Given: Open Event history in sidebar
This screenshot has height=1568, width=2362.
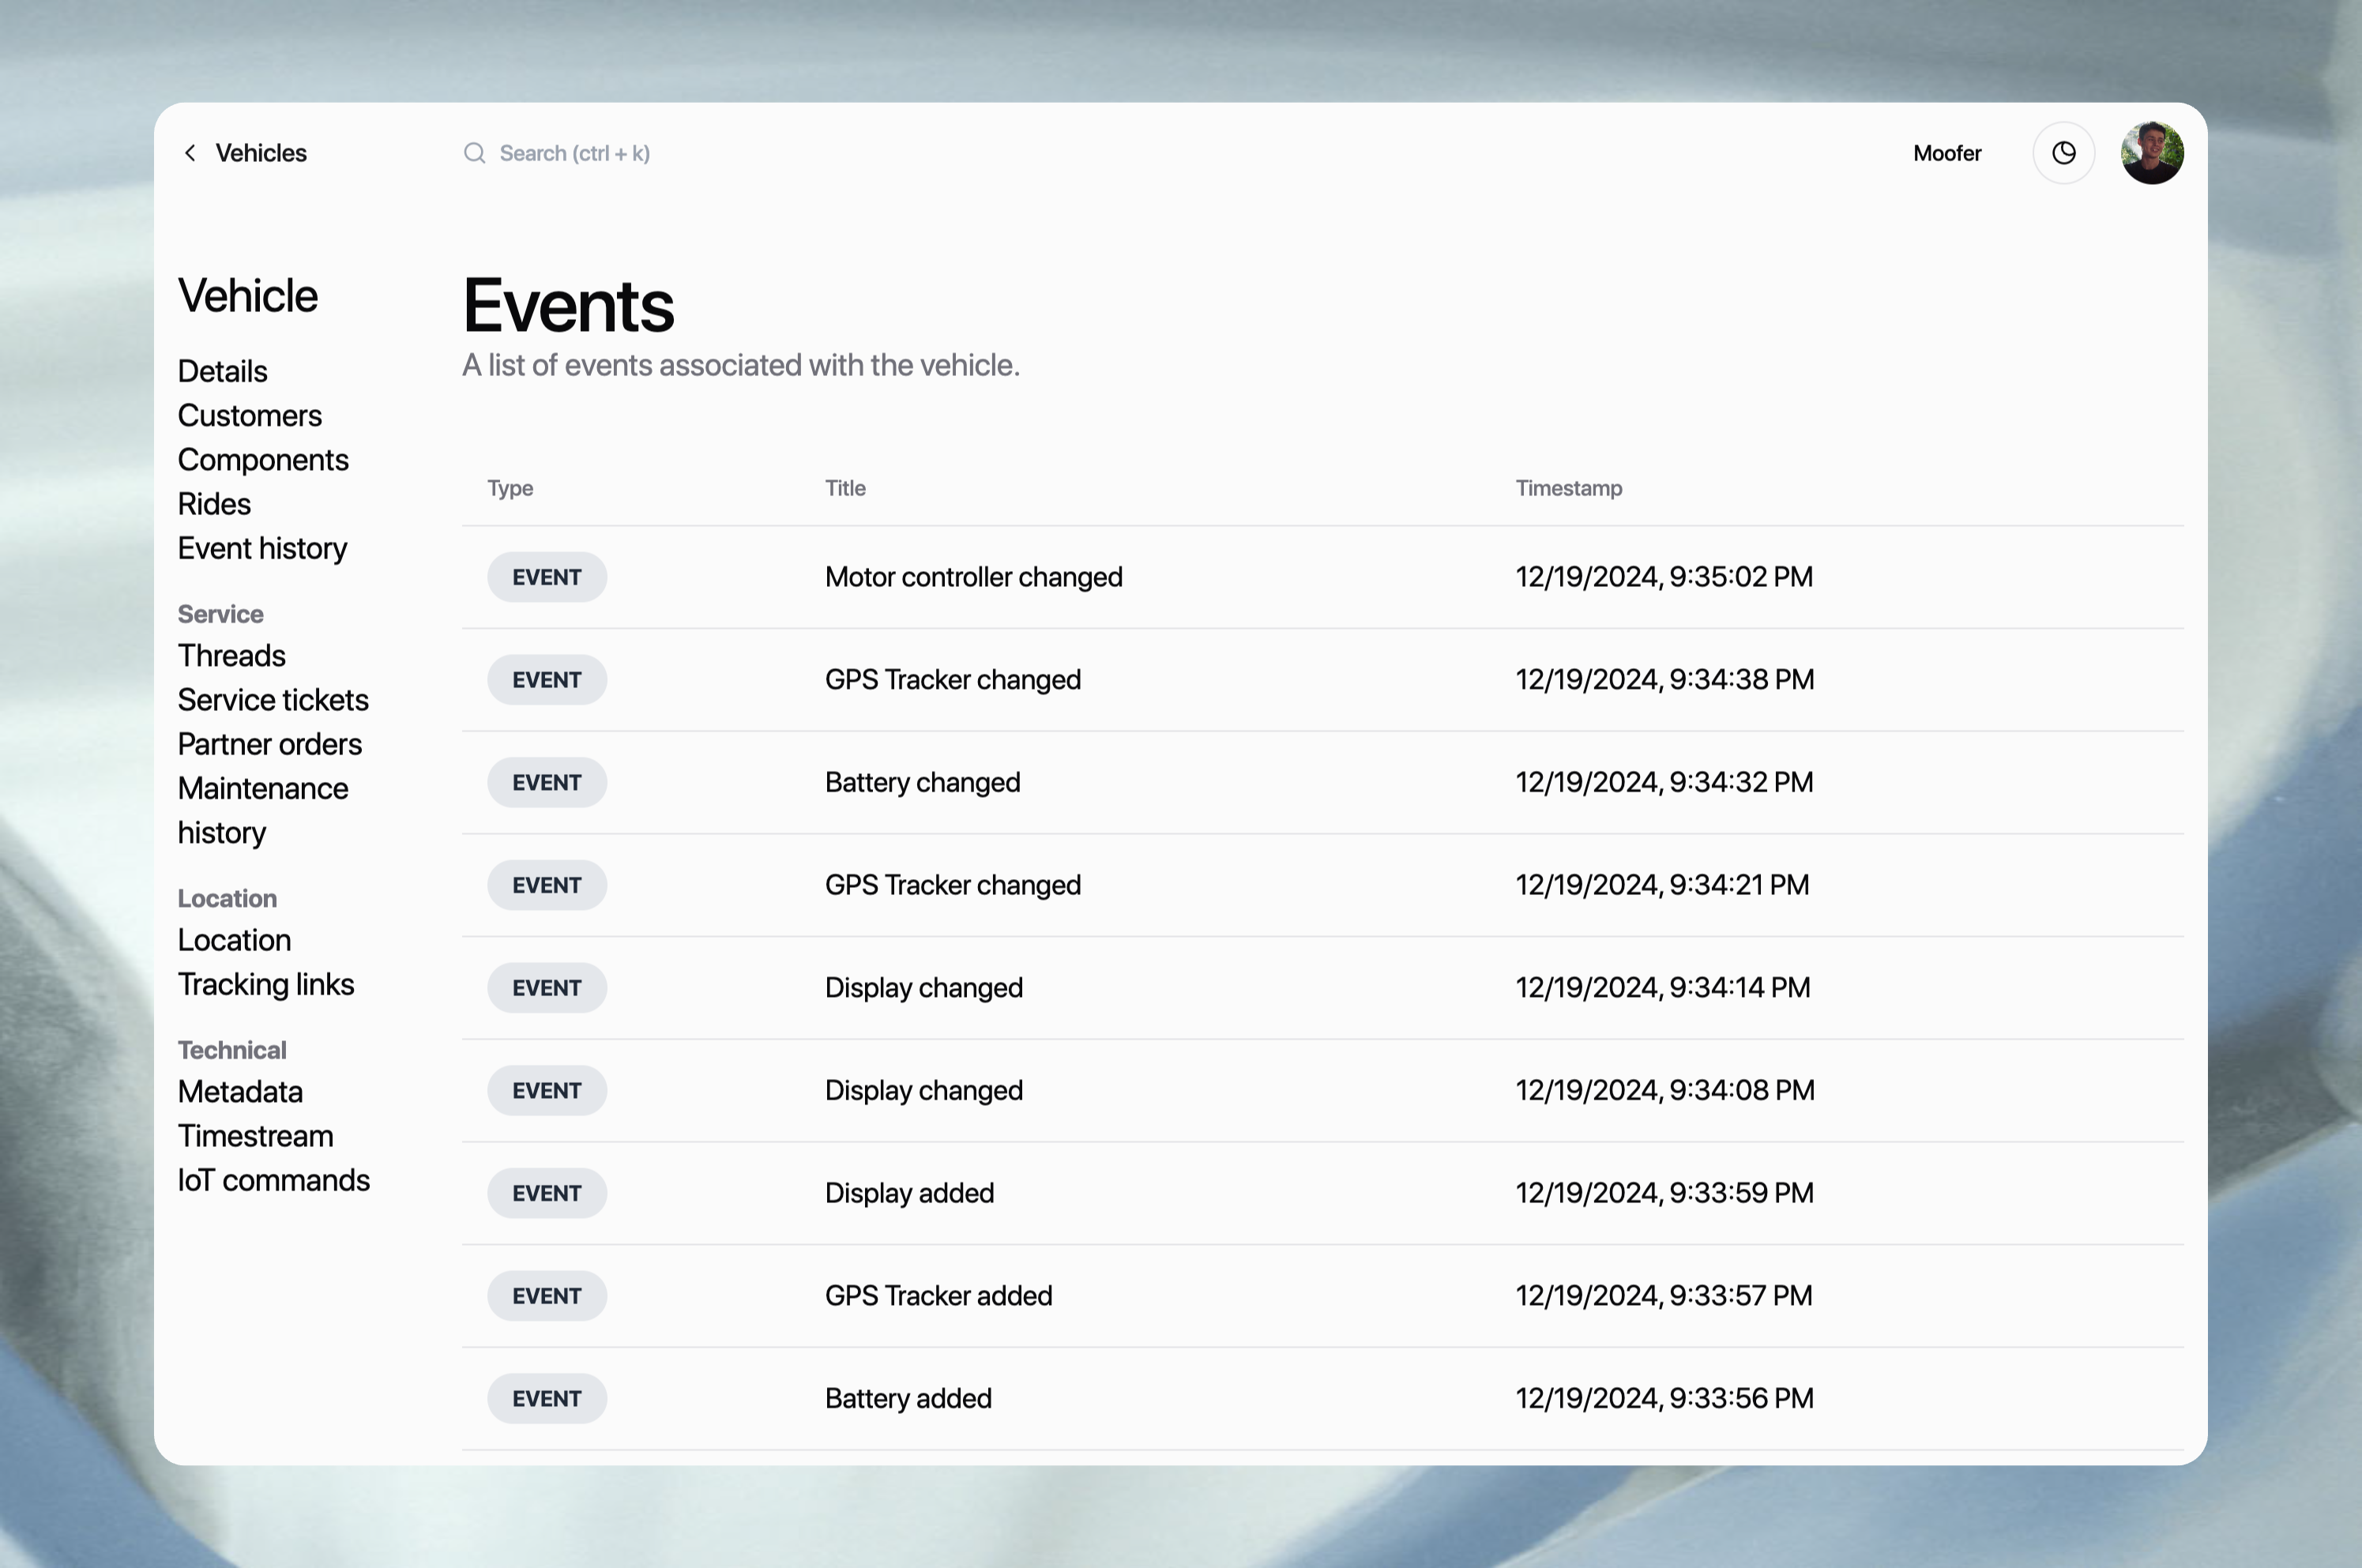Looking at the screenshot, I should pyautogui.click(x=262, y=548).
